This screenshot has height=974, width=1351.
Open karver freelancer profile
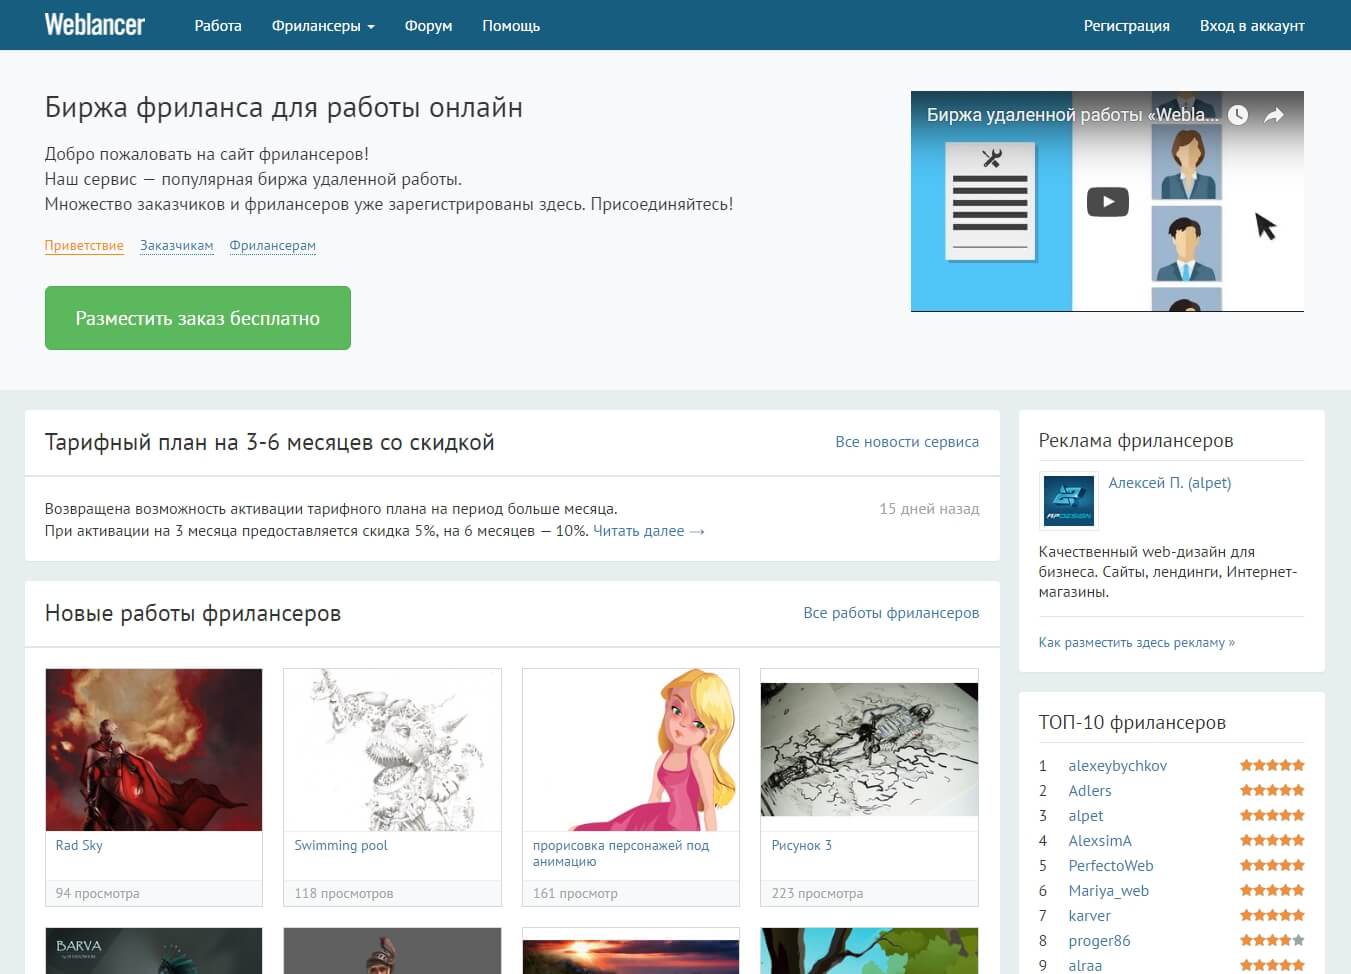pos(1090,916)
